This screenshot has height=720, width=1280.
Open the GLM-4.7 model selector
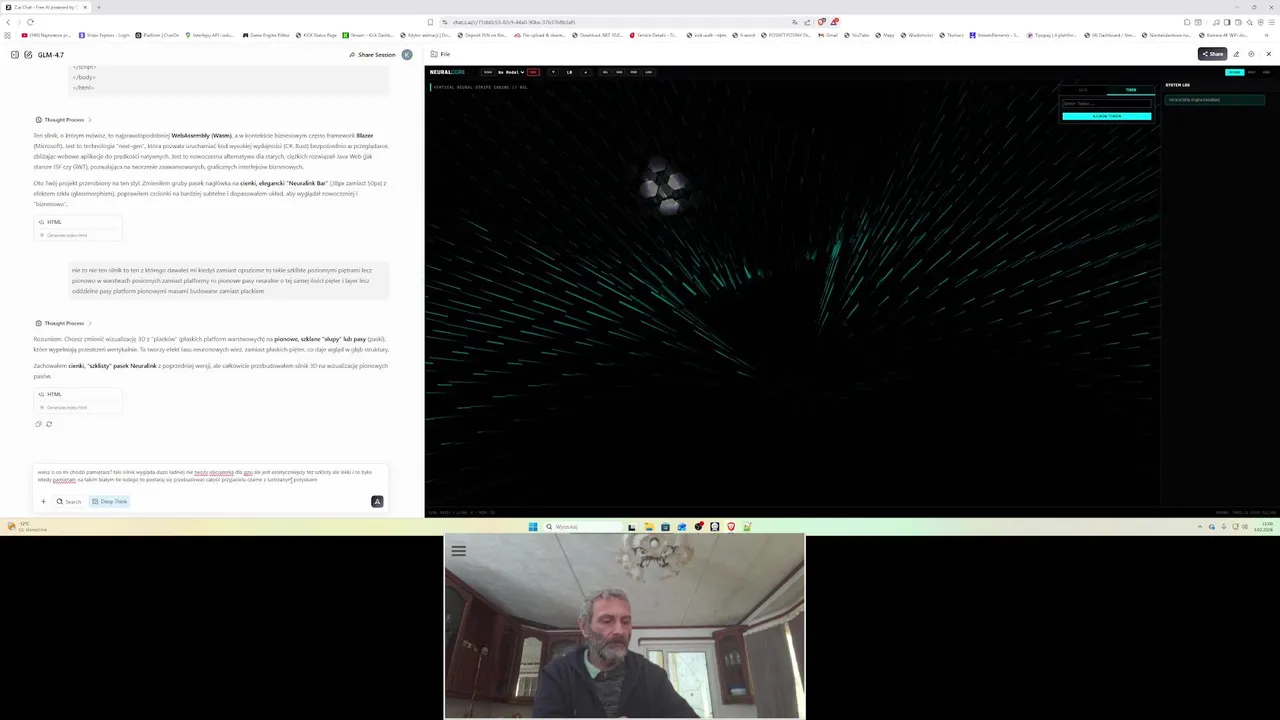pos(51,55)
